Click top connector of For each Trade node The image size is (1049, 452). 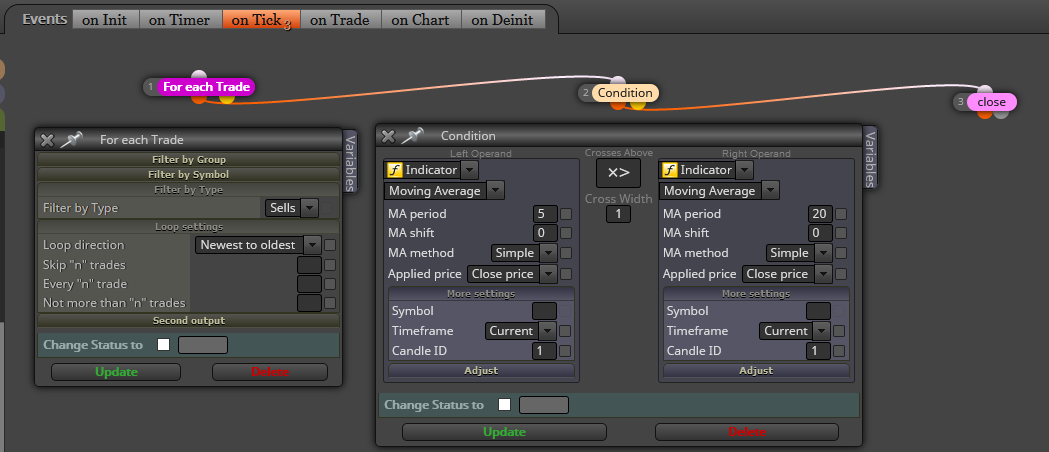(x=199, y=76)
